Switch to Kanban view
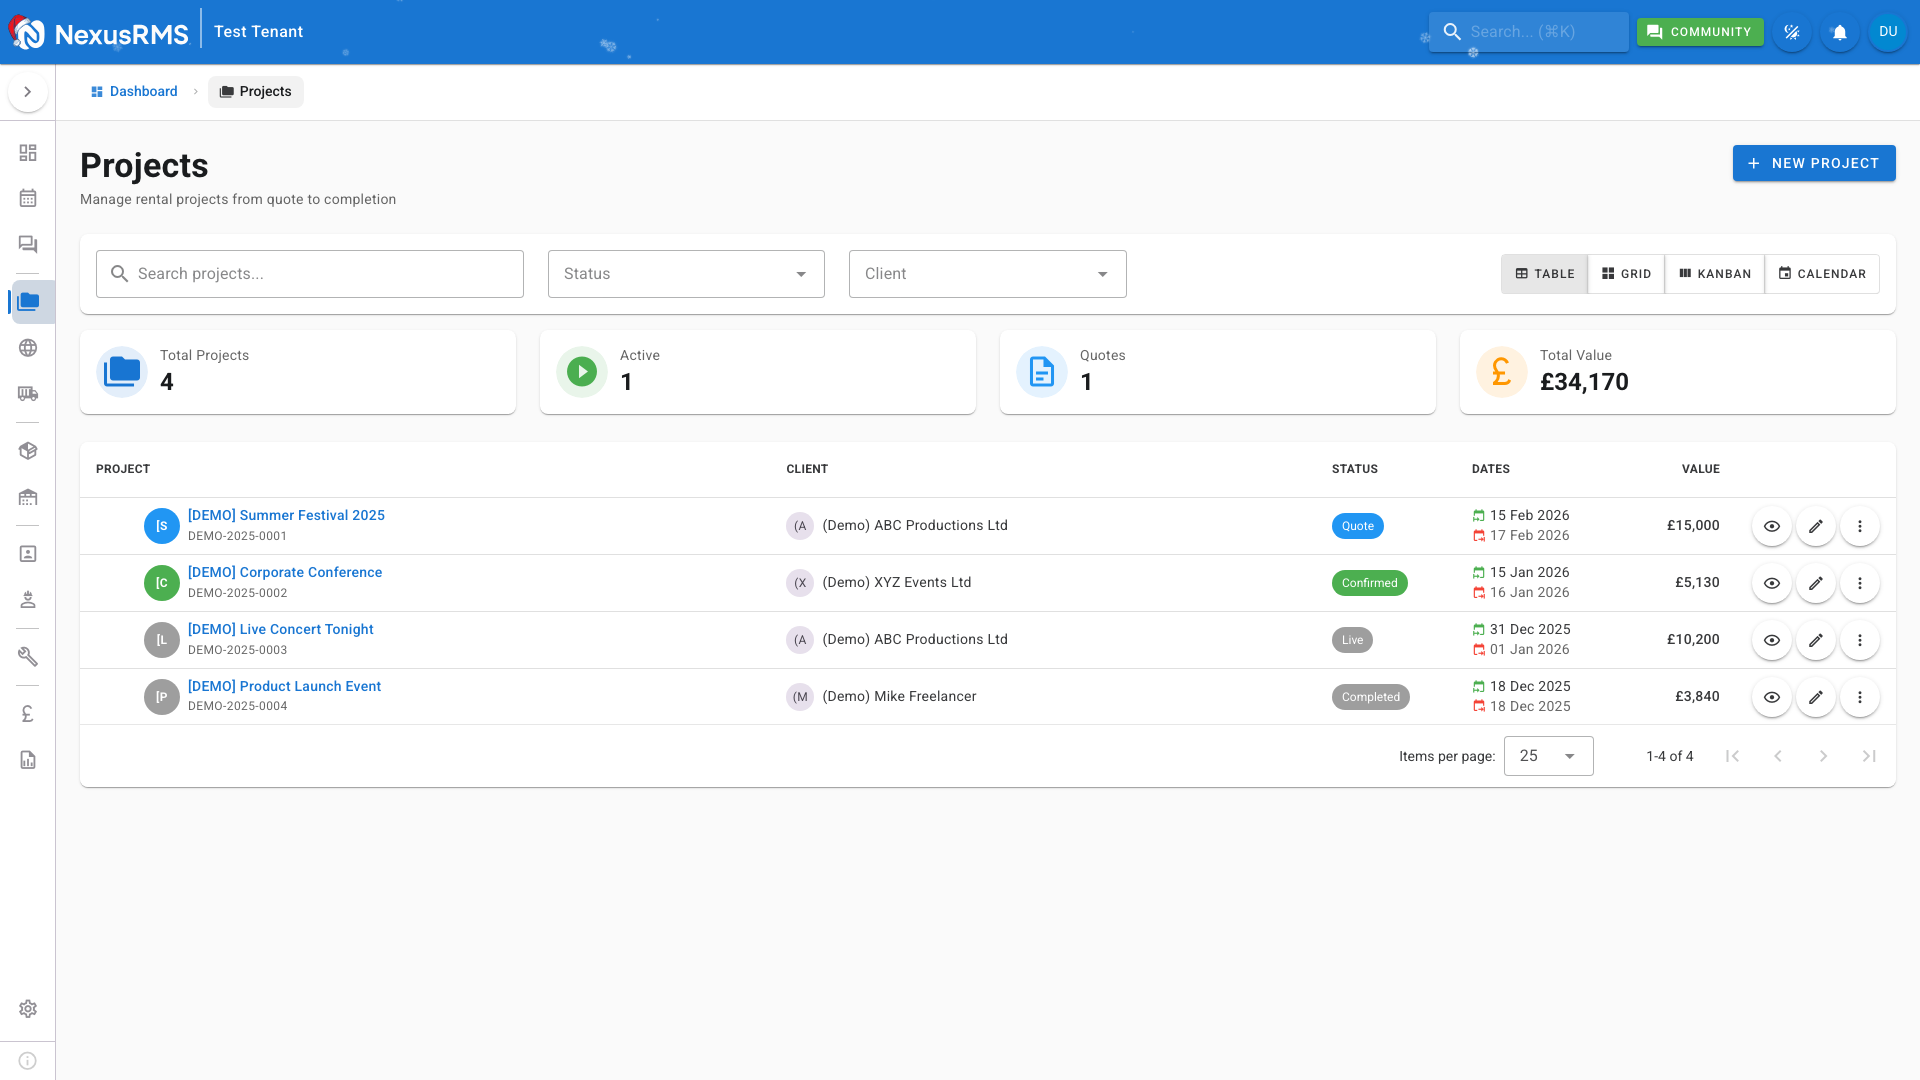 (x=1714, y=274)
